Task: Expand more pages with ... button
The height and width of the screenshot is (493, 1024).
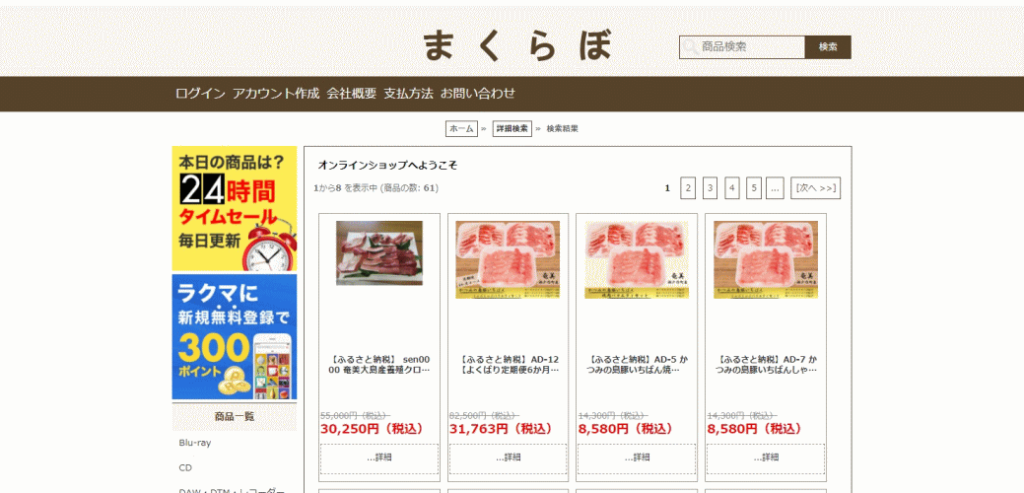Action: pos(775,188)
